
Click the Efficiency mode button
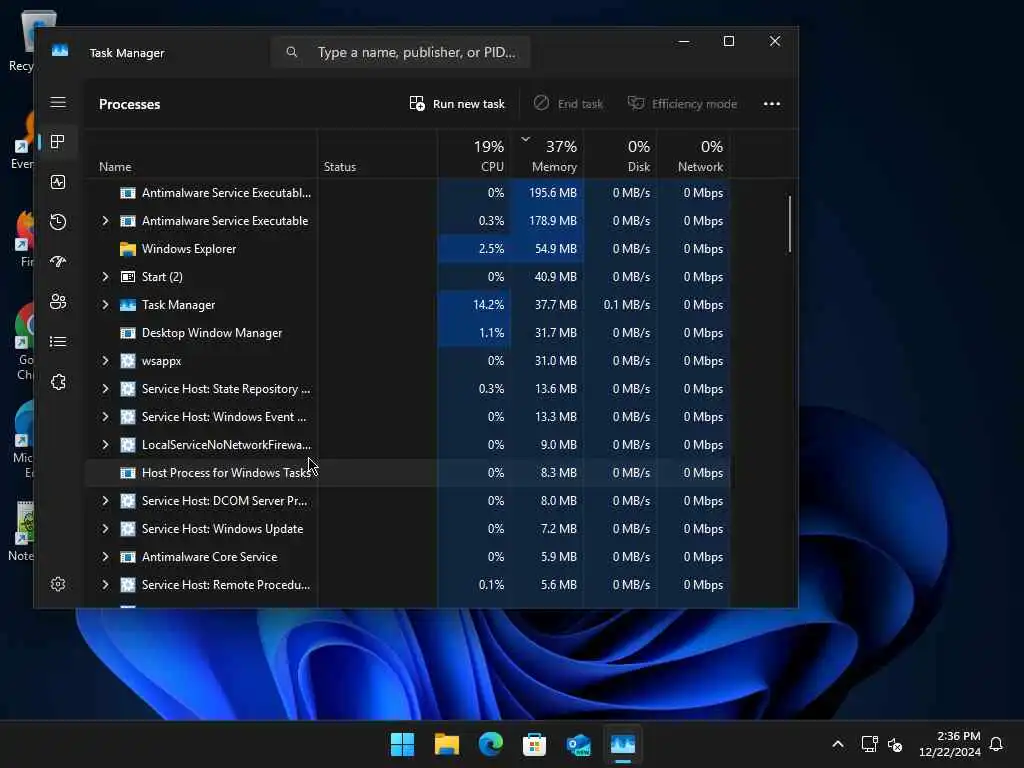682,104
